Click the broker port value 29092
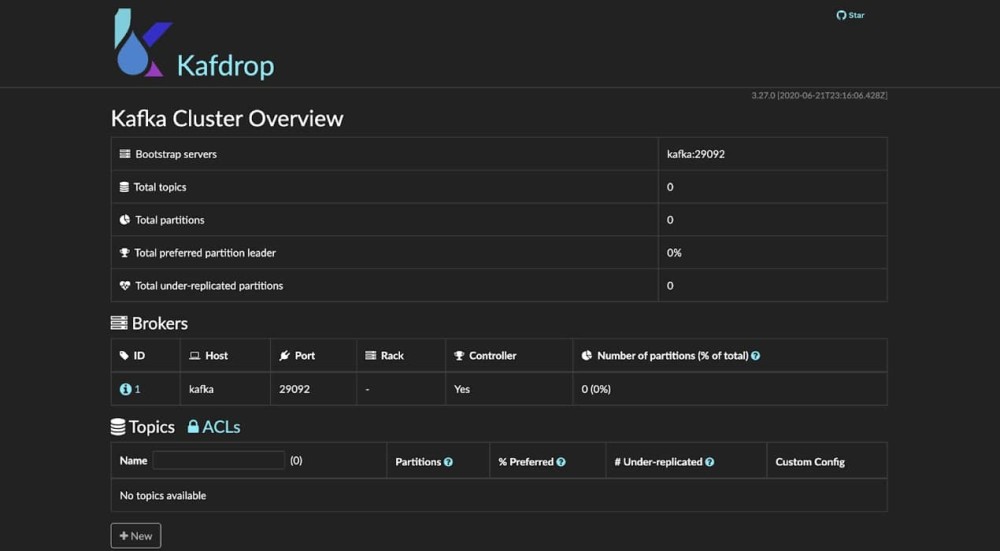The width and height of the screenshot is (1000, 551). tap(295, 389)
